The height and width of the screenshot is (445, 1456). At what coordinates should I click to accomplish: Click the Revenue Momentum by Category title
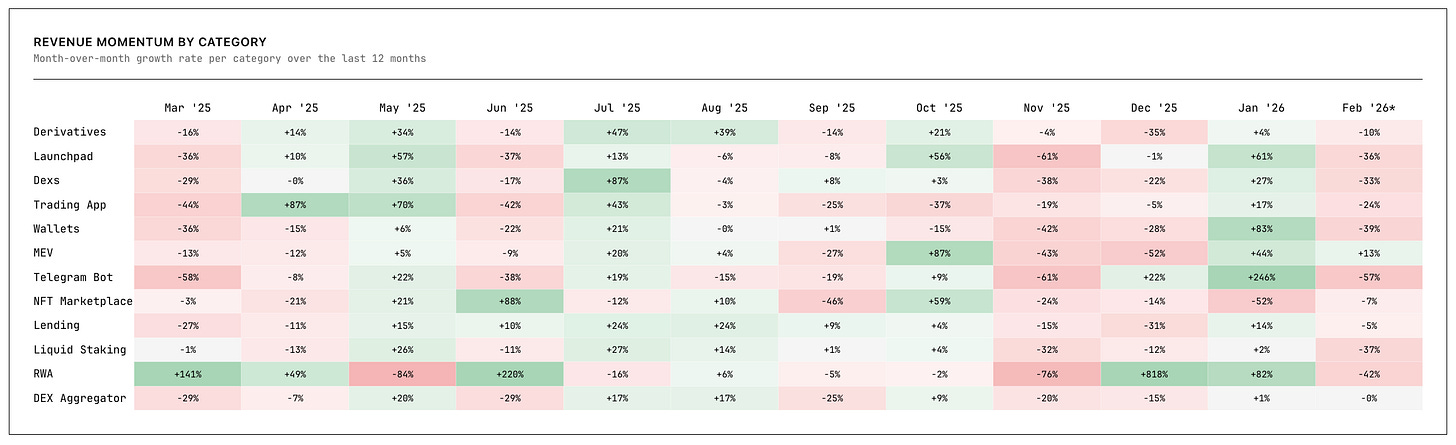[x=150, y=42]
